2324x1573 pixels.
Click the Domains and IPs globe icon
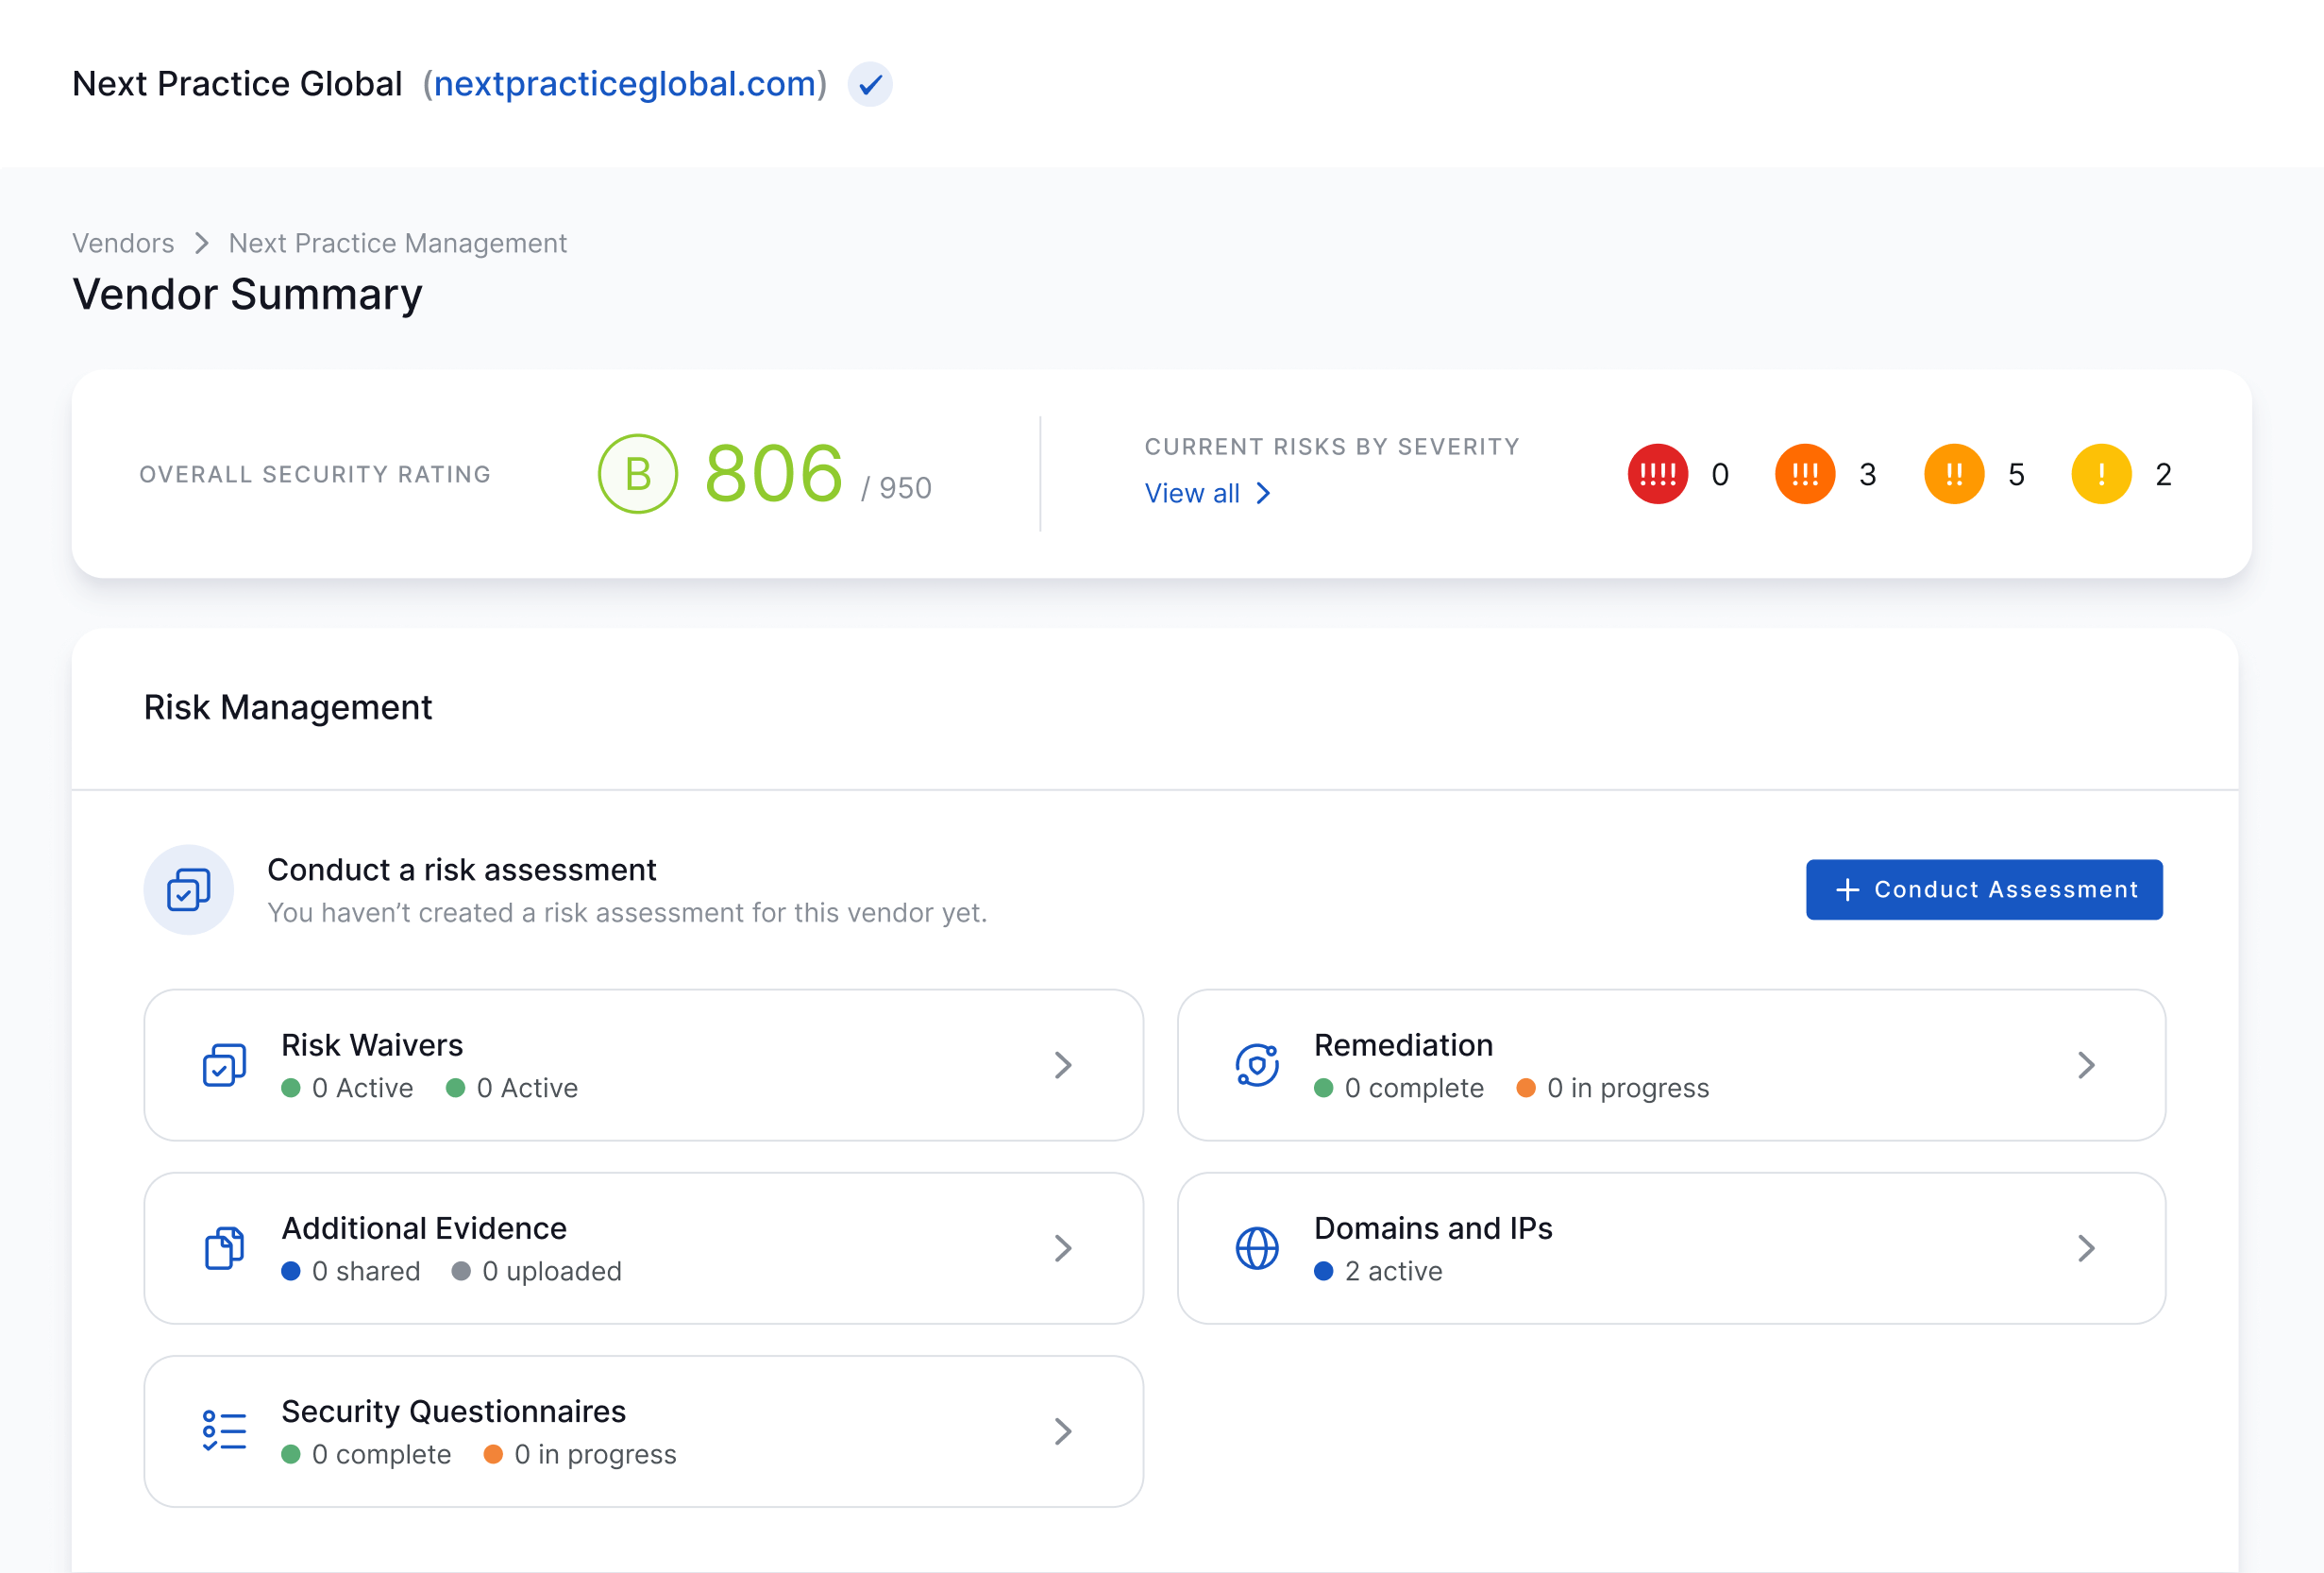click(1256, 1248)
